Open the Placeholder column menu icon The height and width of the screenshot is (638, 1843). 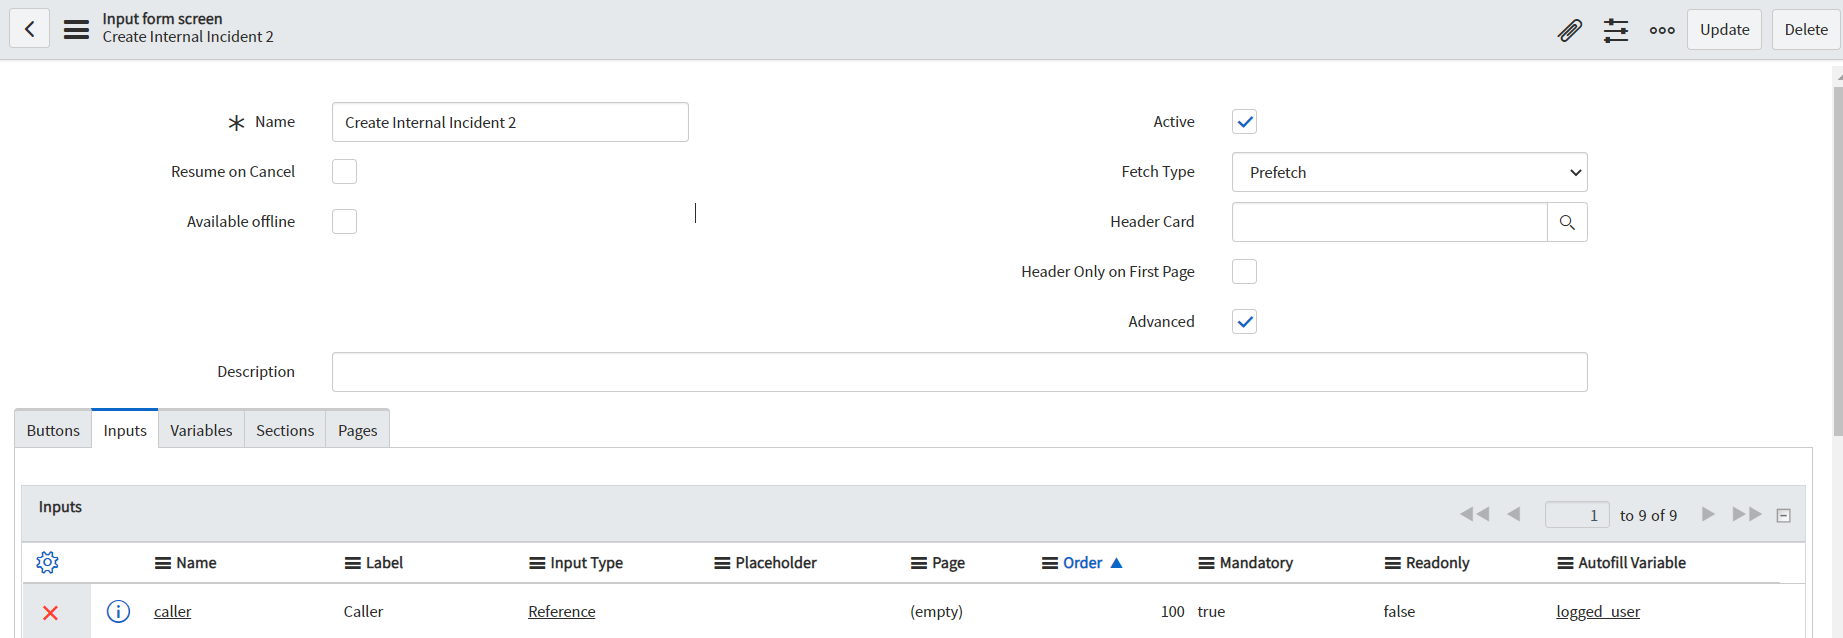tap(722, 563)
